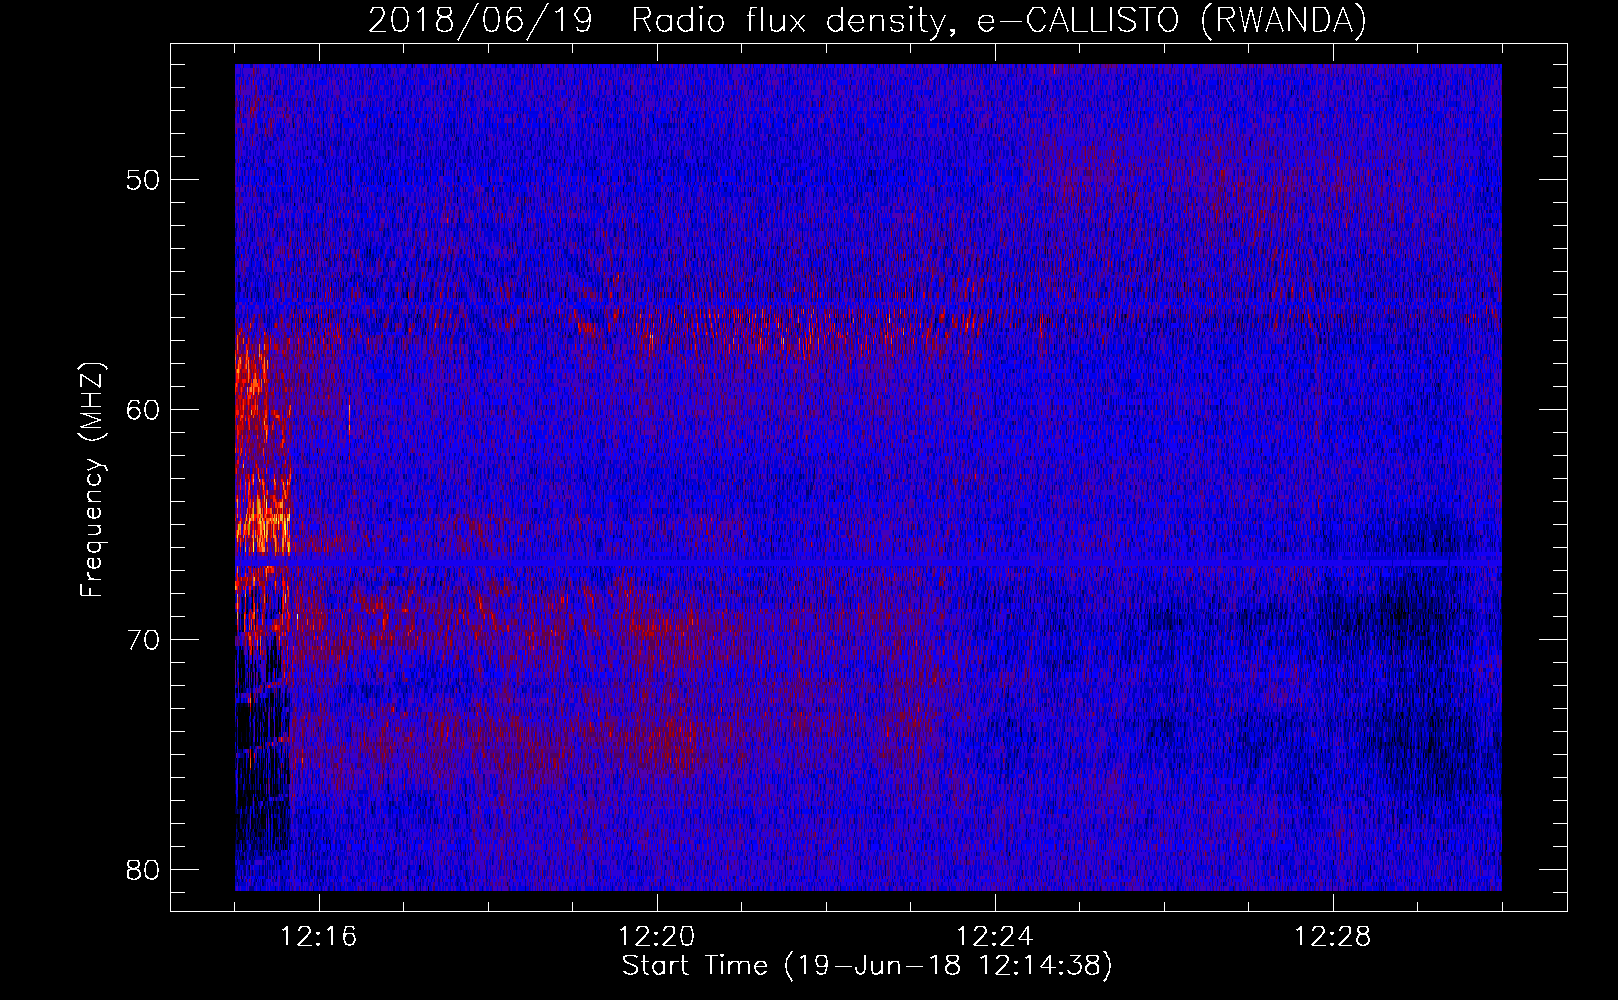Click the 12:16 time tick label
The image size is (1618, 1000).
(x=319, y=937)
